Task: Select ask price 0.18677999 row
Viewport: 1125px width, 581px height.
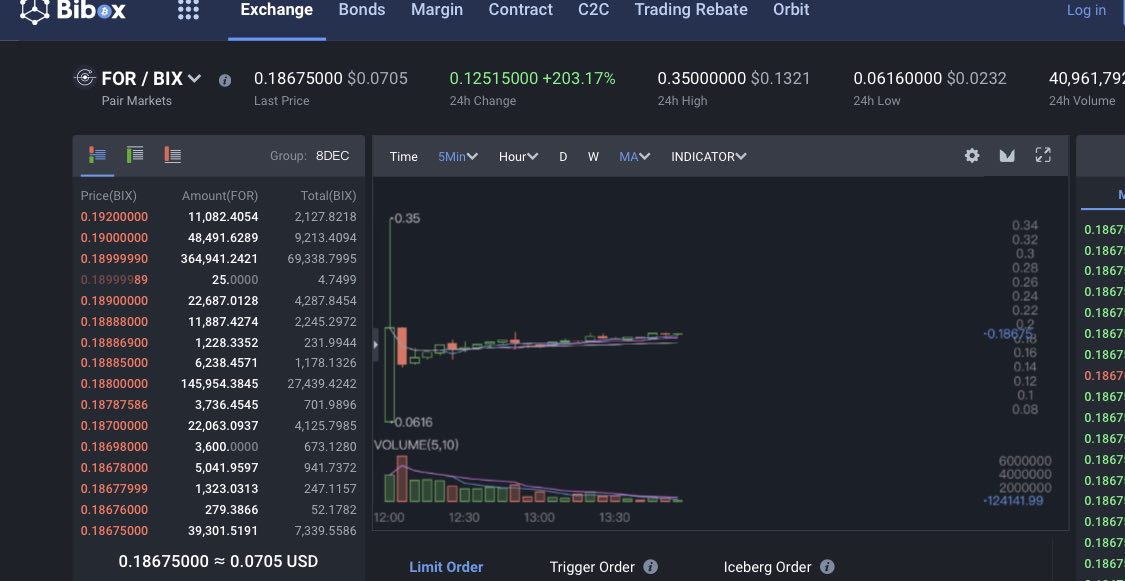Action: coord(218,488)
